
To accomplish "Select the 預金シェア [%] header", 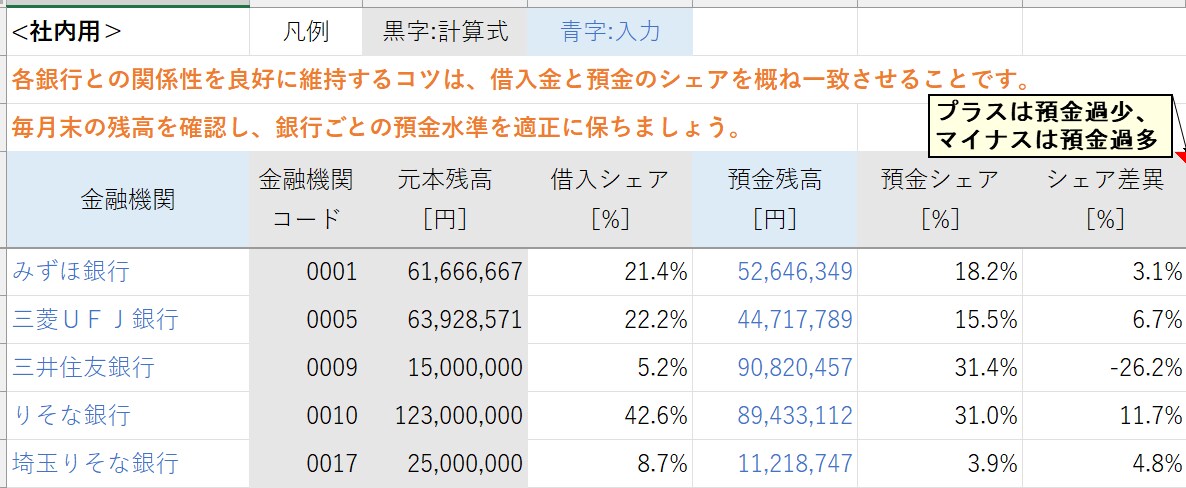I will click(x=939, y=199).
